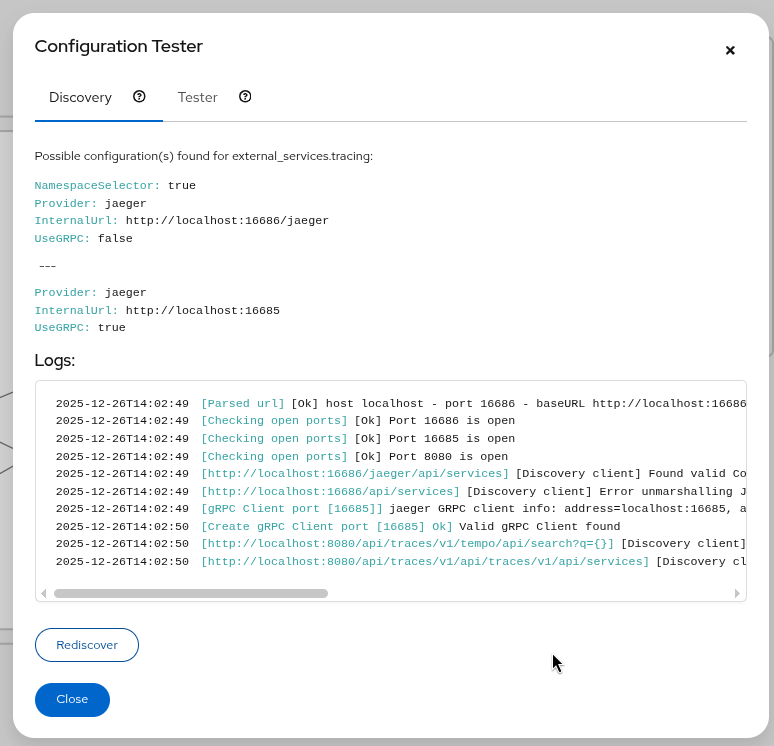Image resolution: width=774 pixels, height=746 pixels.
Task: Click the logs scrollbar left arrow
Action: pos(43,593)
